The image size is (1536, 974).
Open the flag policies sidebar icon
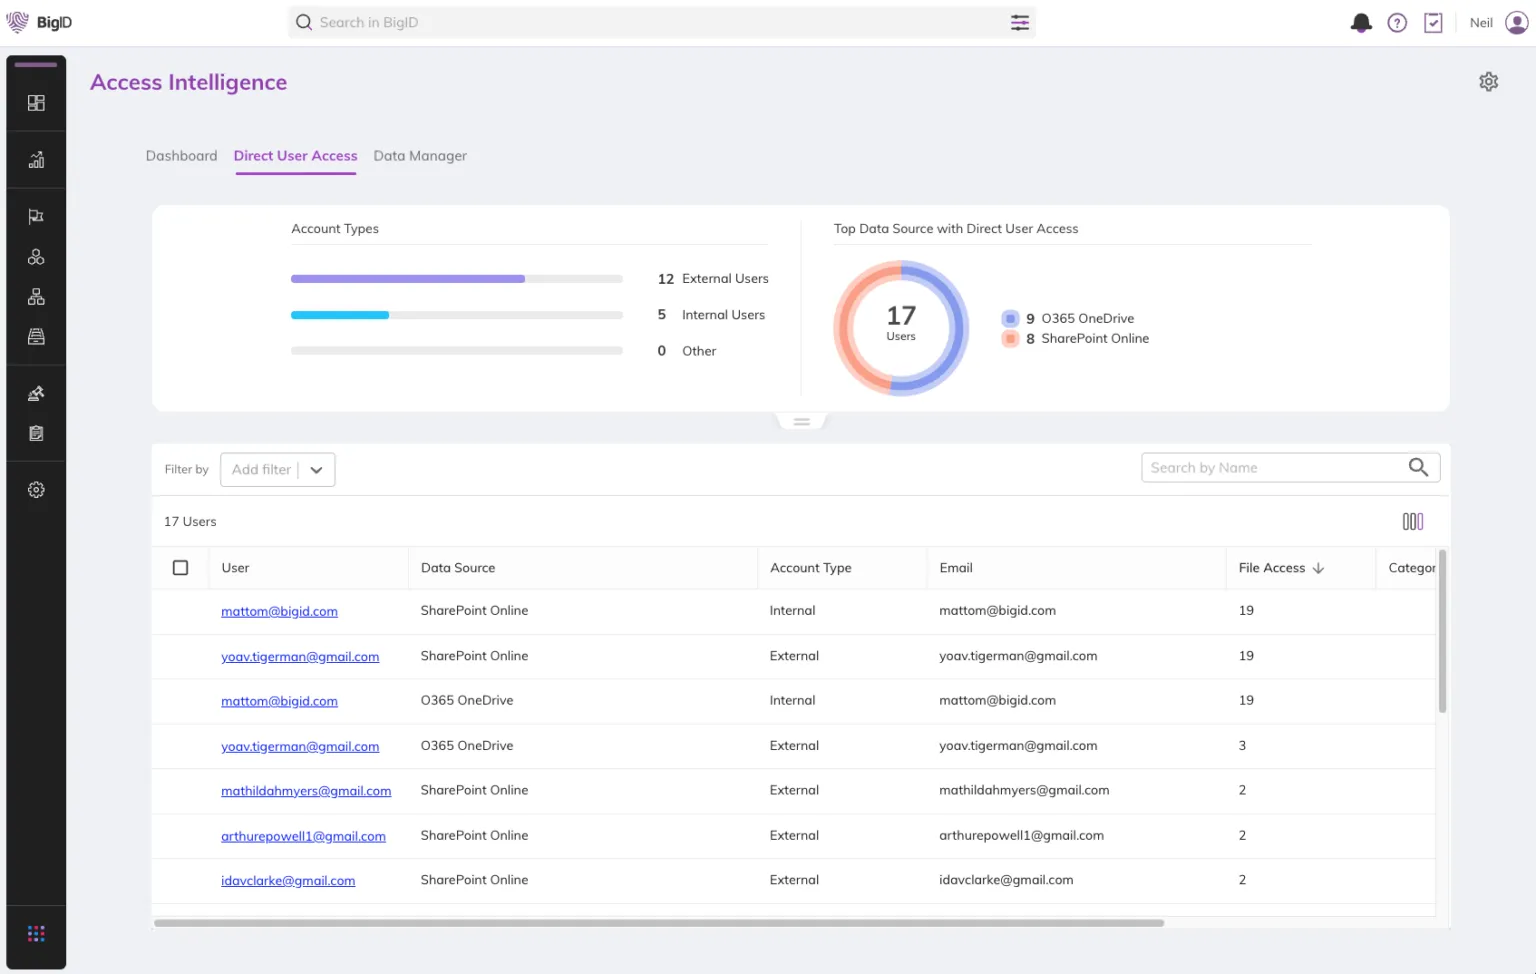pos(36,217)
